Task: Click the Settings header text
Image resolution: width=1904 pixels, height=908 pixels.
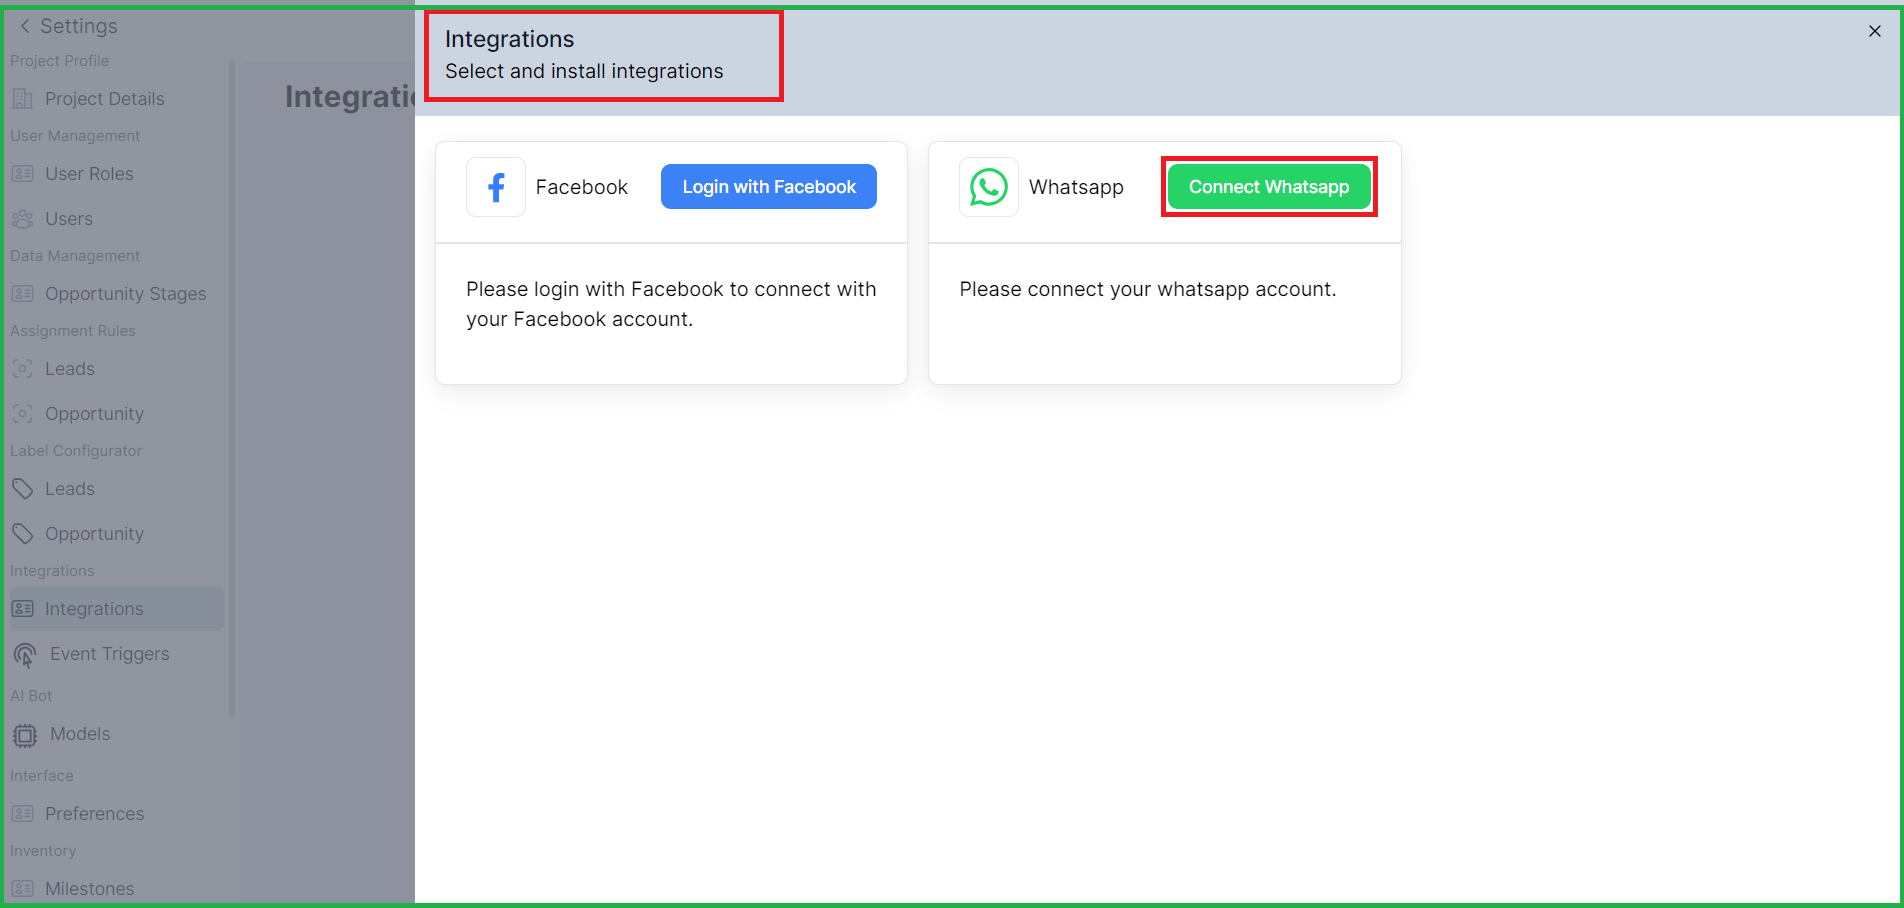Action: click(x=78, y=26)
